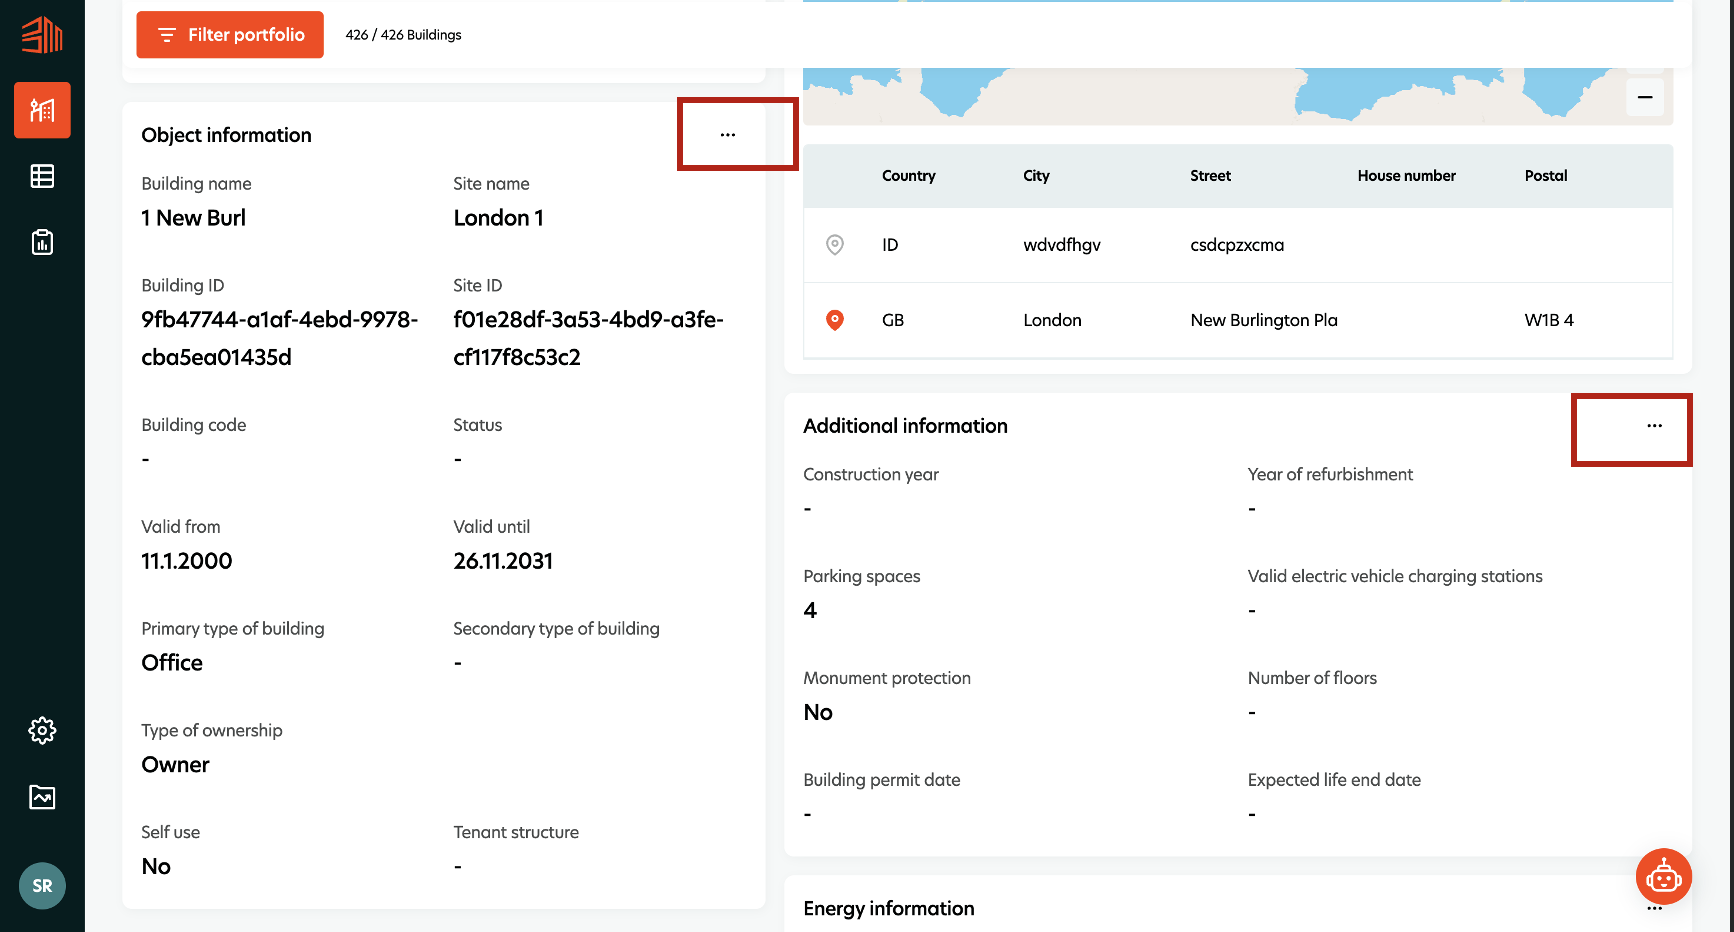This screenshot has height=932, width=1734.
Task: Select the W1B 4 postal cell
Action: pos(1549,320)
